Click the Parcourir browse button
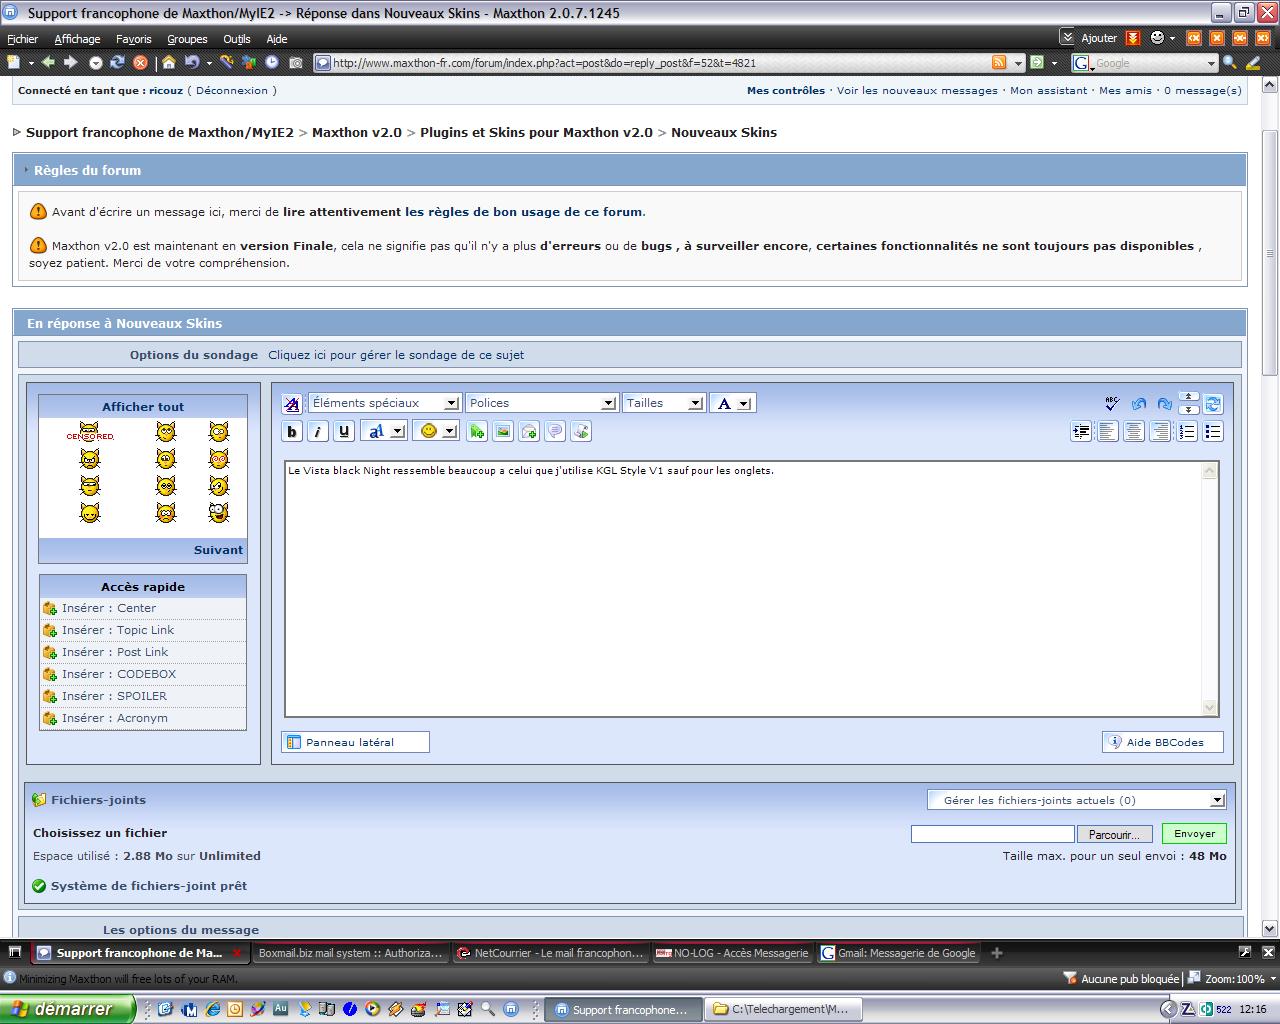 1114,834
